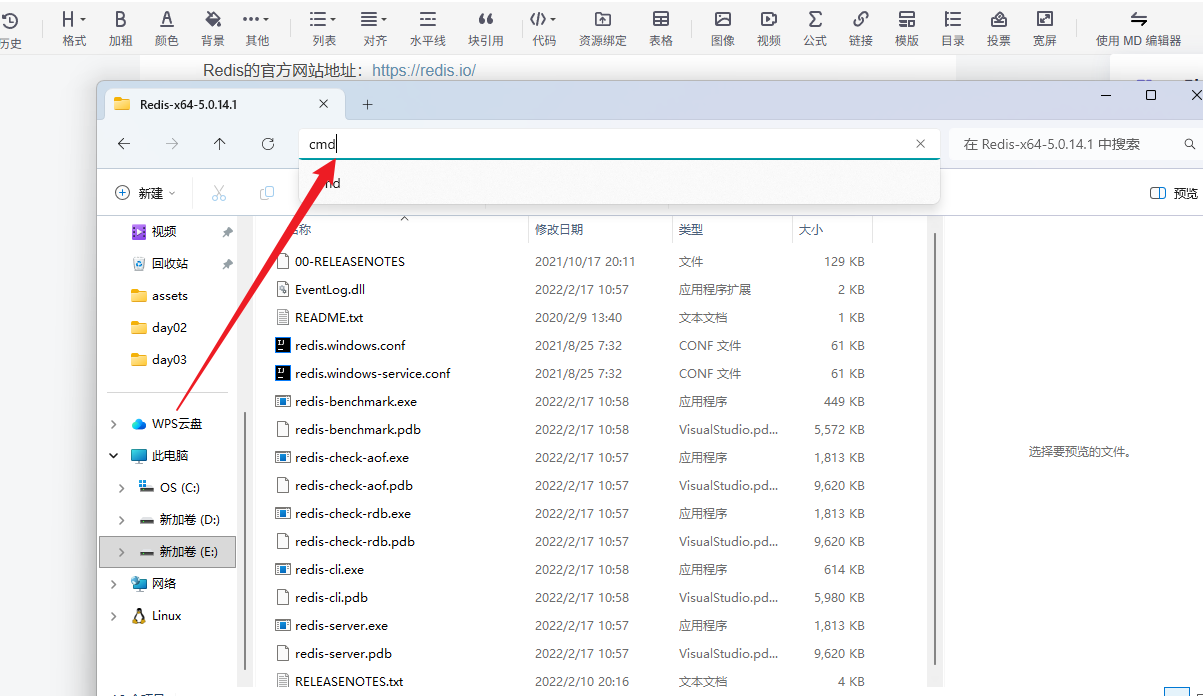Expand the 新加卷 (E:) drive node
Viewport: 1203px width, 696px height.
tap(122, 552)
